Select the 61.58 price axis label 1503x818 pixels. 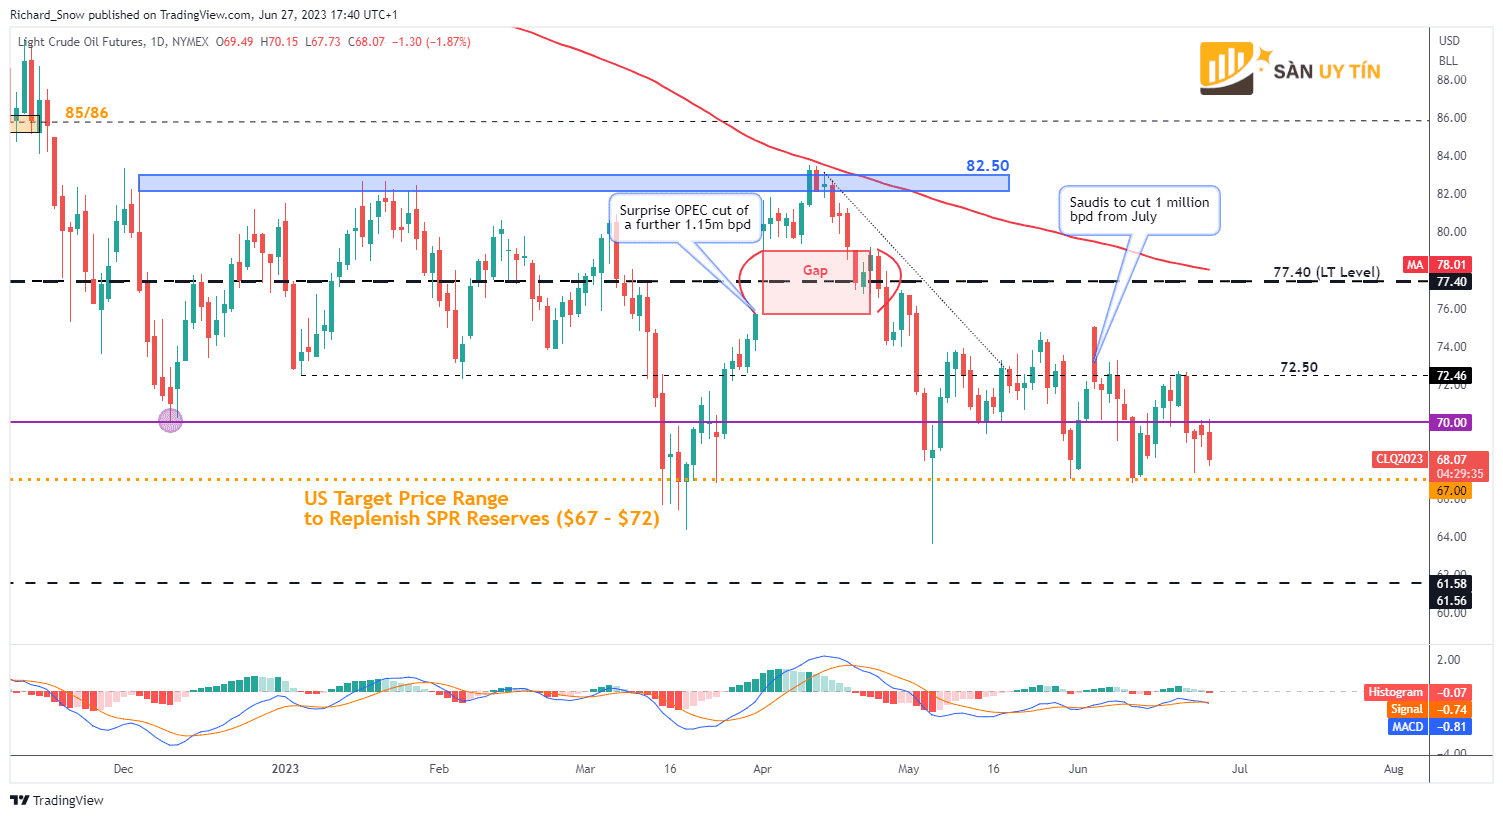(1452, 584)
